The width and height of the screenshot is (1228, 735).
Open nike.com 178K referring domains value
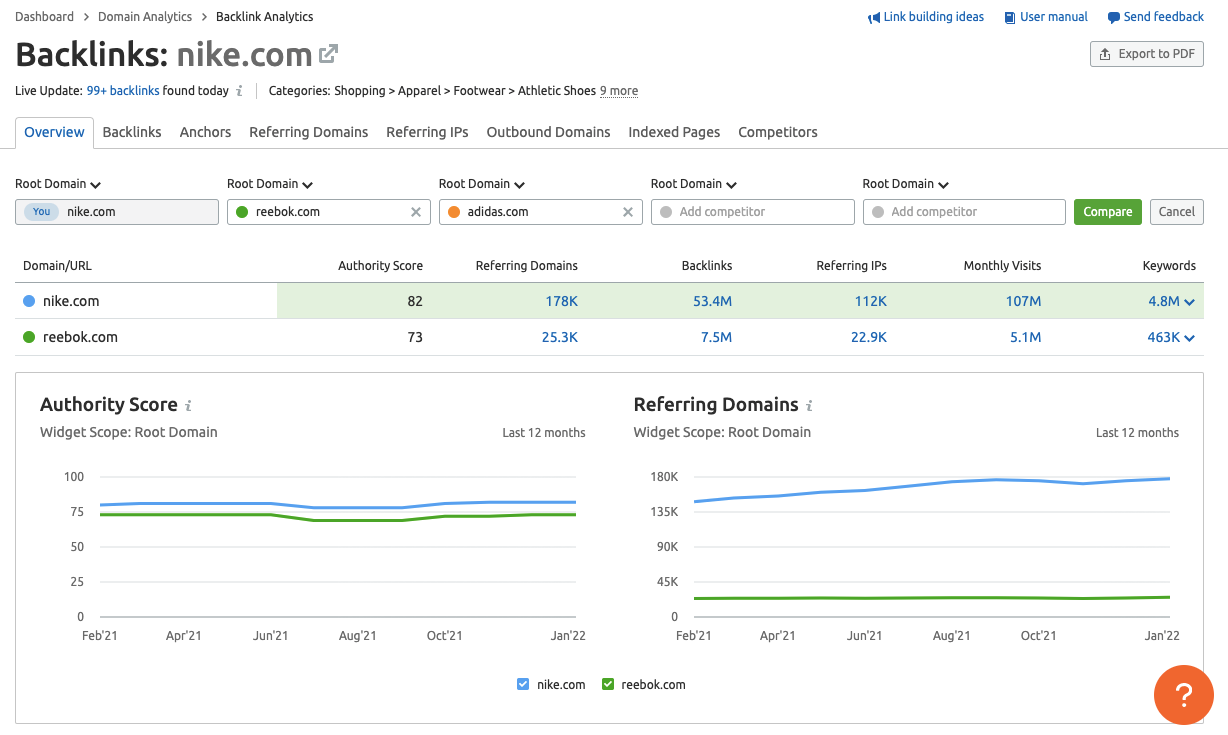tap(560, 301)
